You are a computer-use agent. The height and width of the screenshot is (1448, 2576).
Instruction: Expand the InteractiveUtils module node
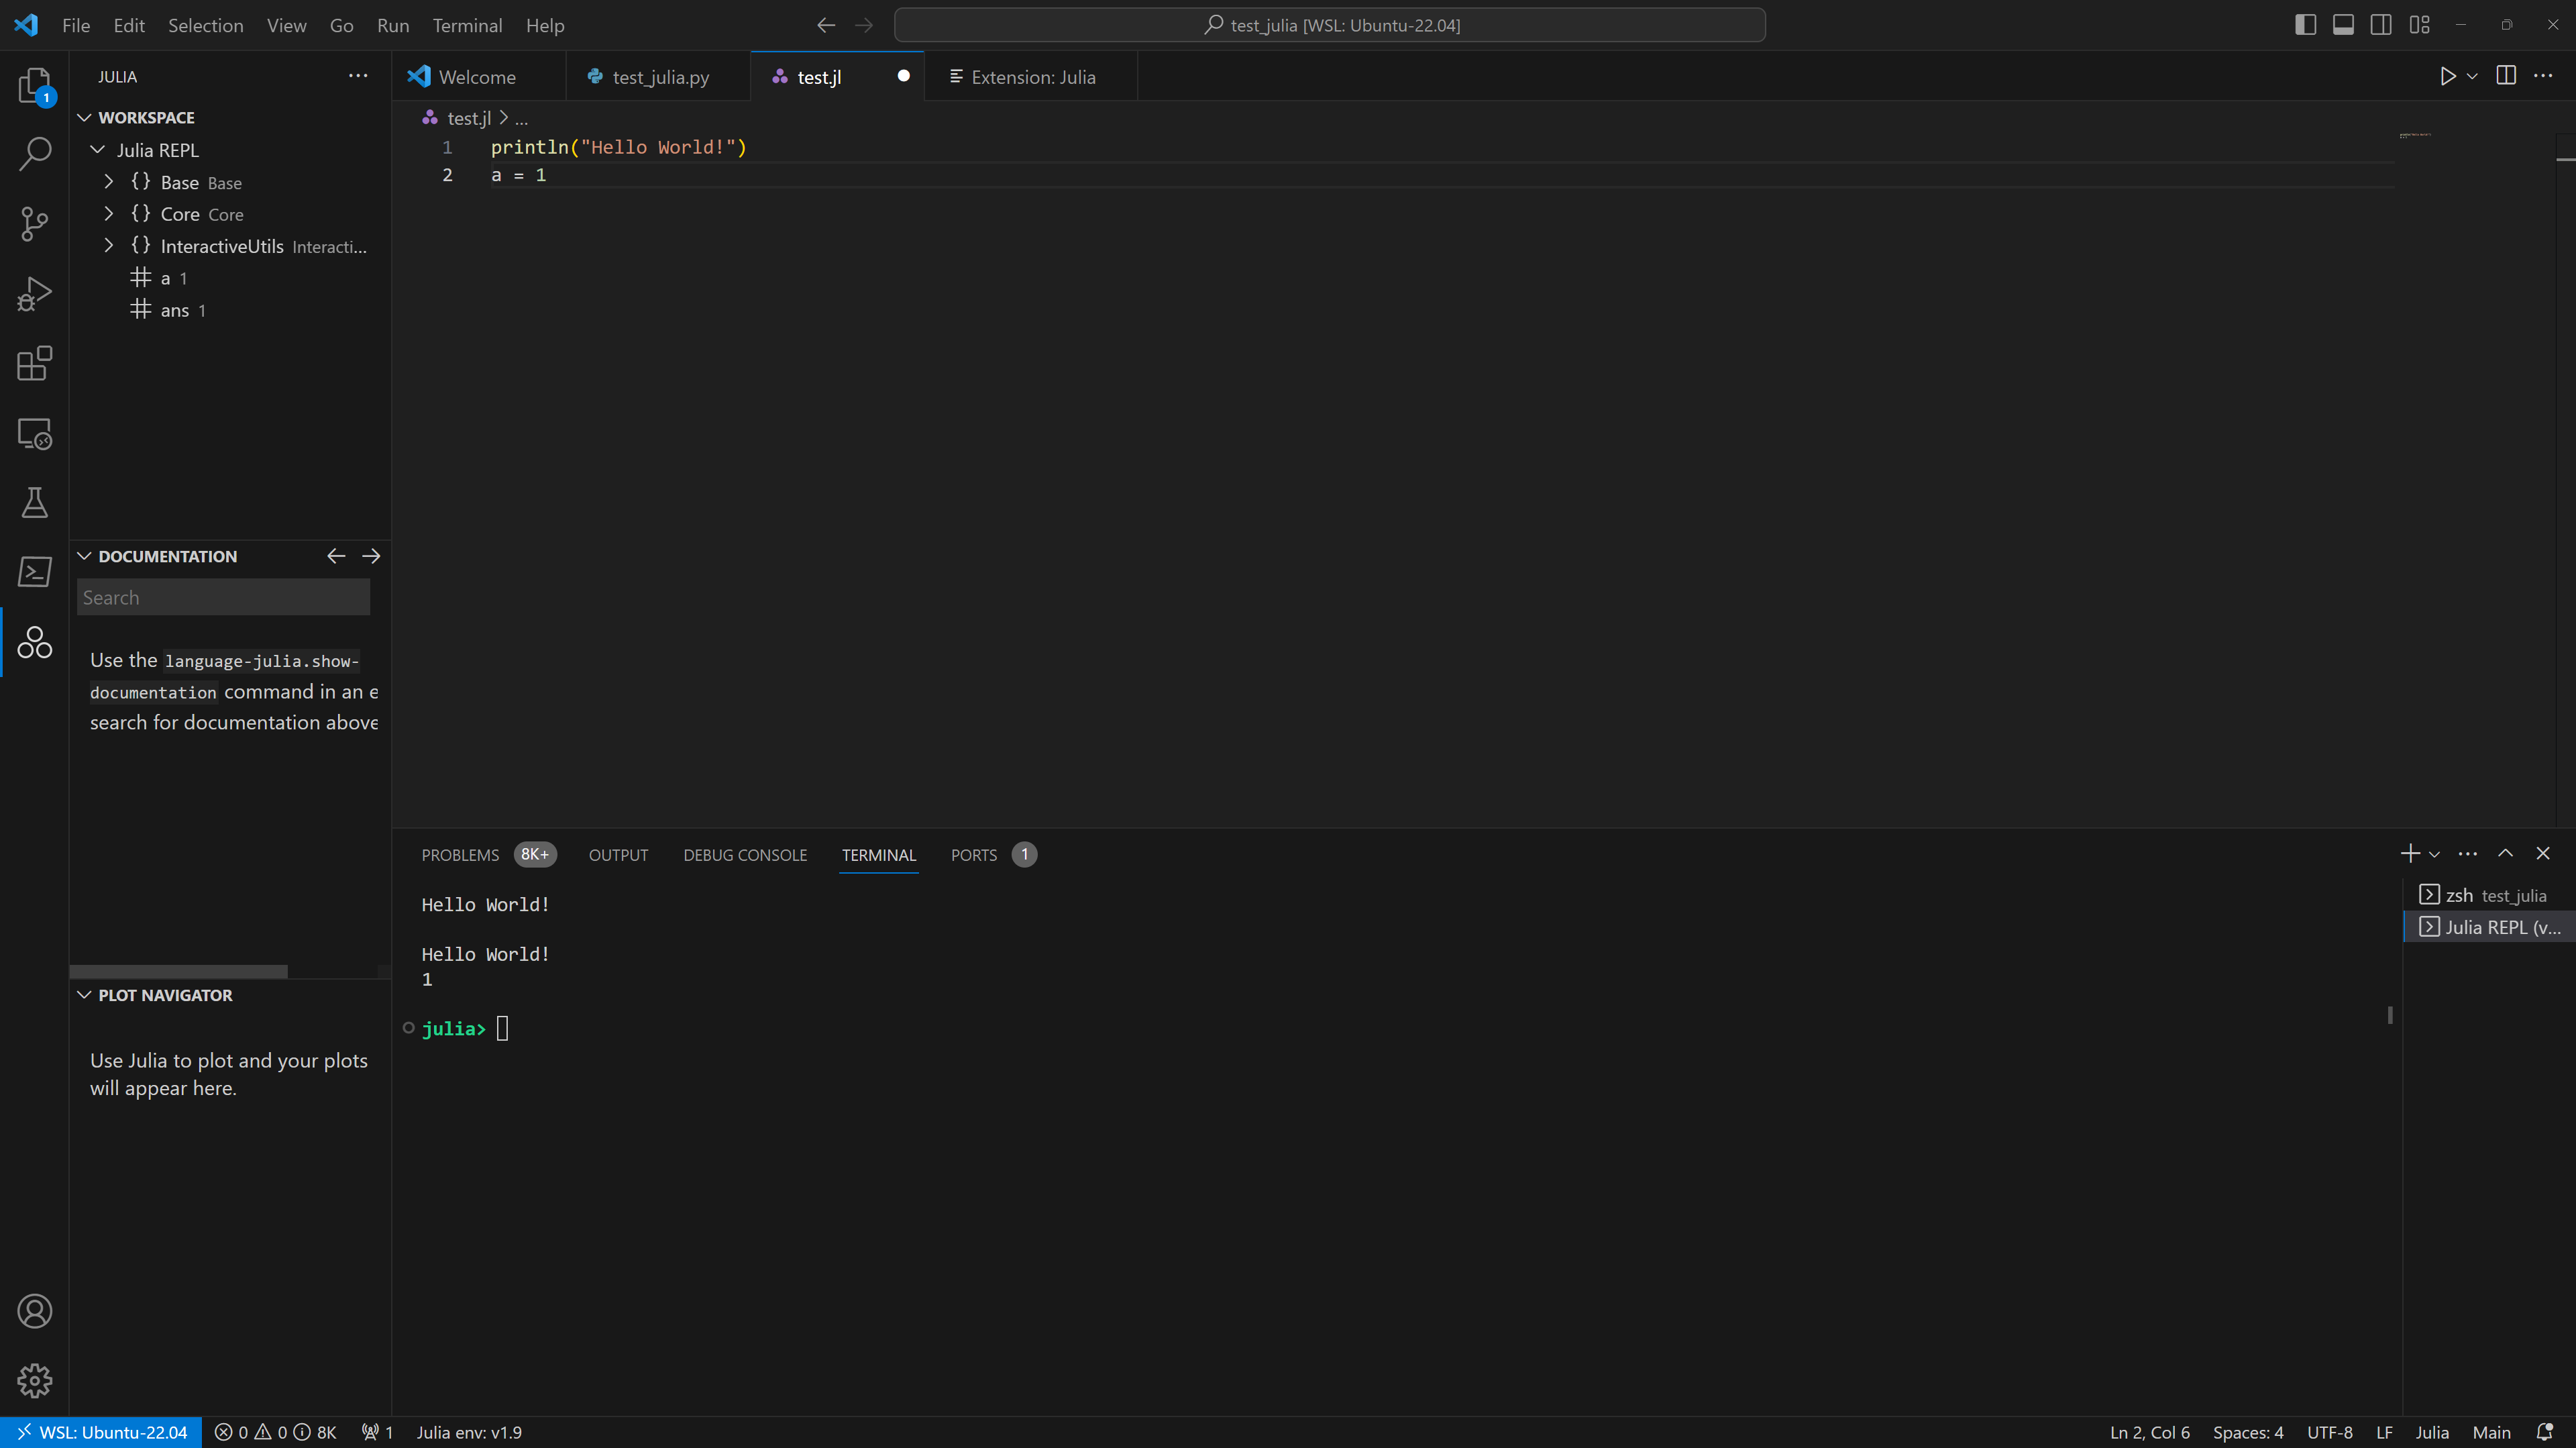[x=109, y=246]
